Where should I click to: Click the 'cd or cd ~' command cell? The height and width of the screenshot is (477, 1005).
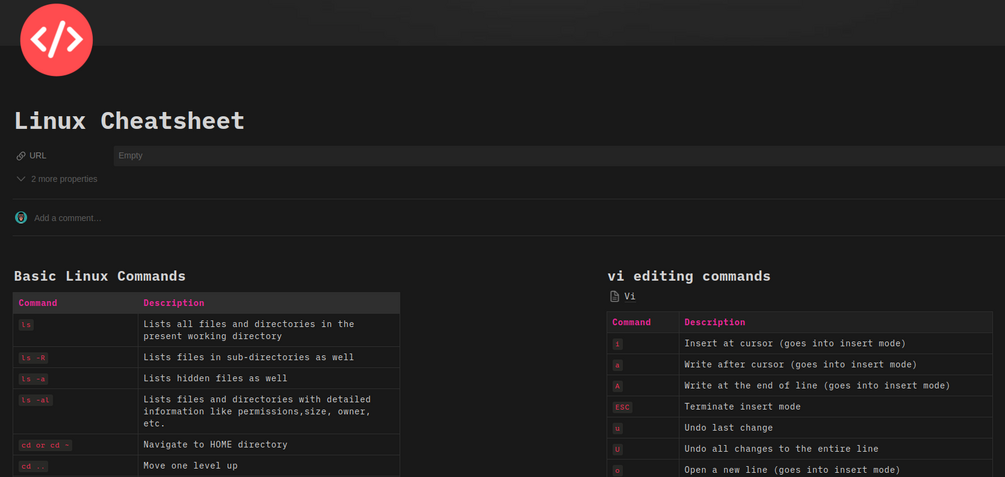[46, 445]
